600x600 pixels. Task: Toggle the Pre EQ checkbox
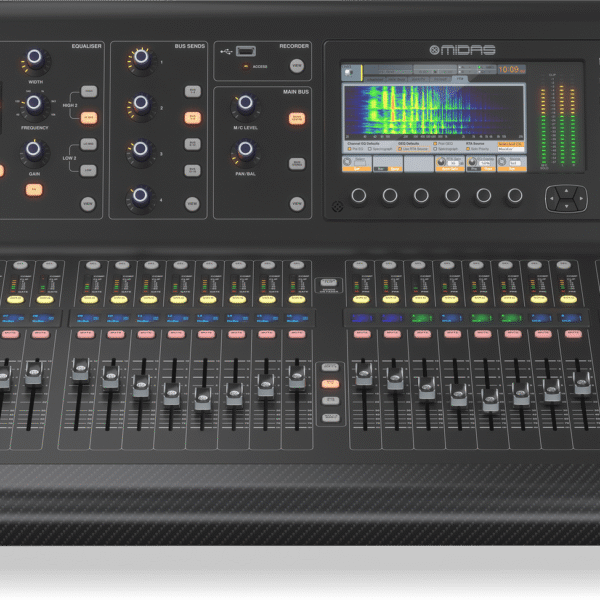click(x=350, y=149)
